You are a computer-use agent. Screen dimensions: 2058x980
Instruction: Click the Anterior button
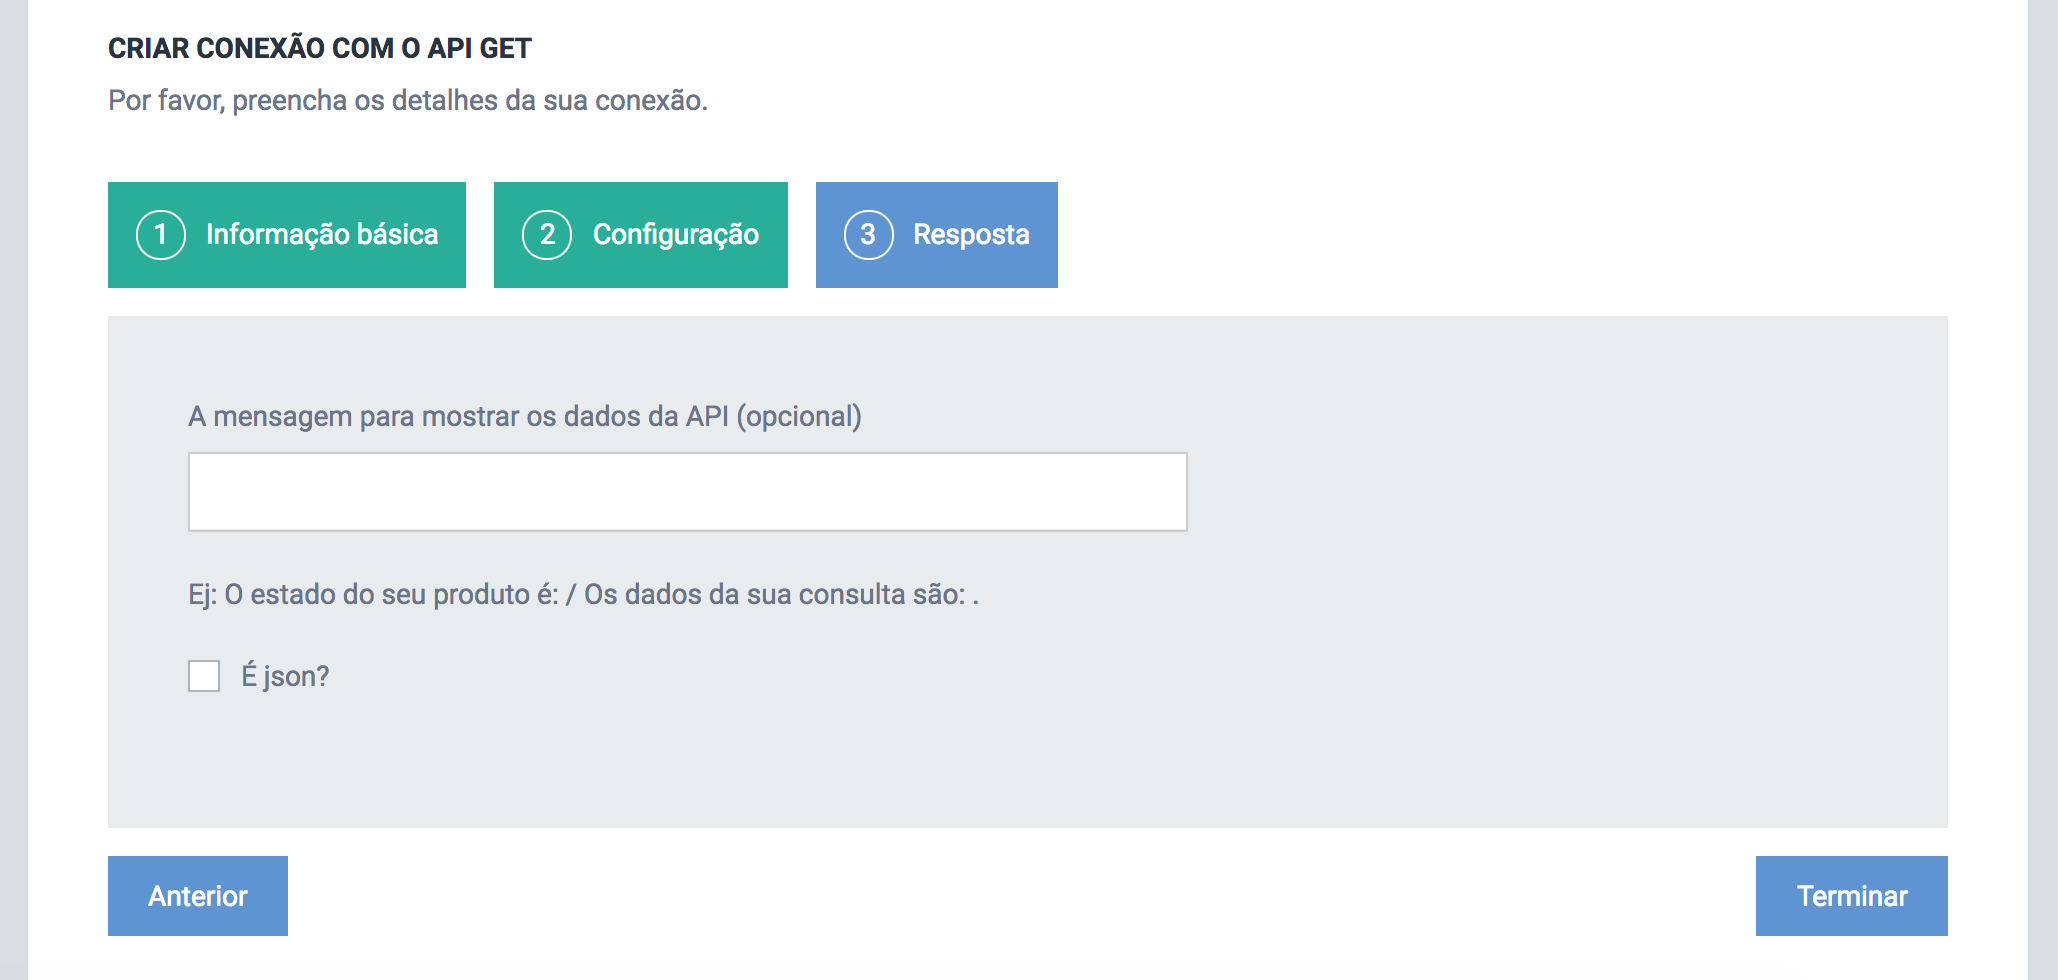[198, 896]
